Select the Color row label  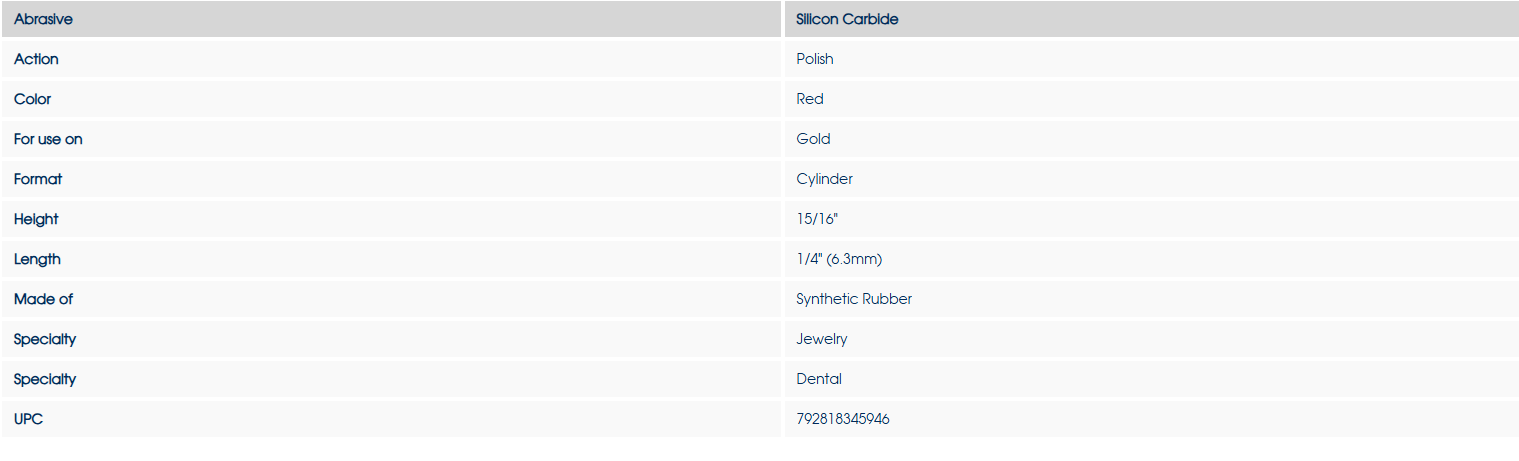(x=32, y=99)
